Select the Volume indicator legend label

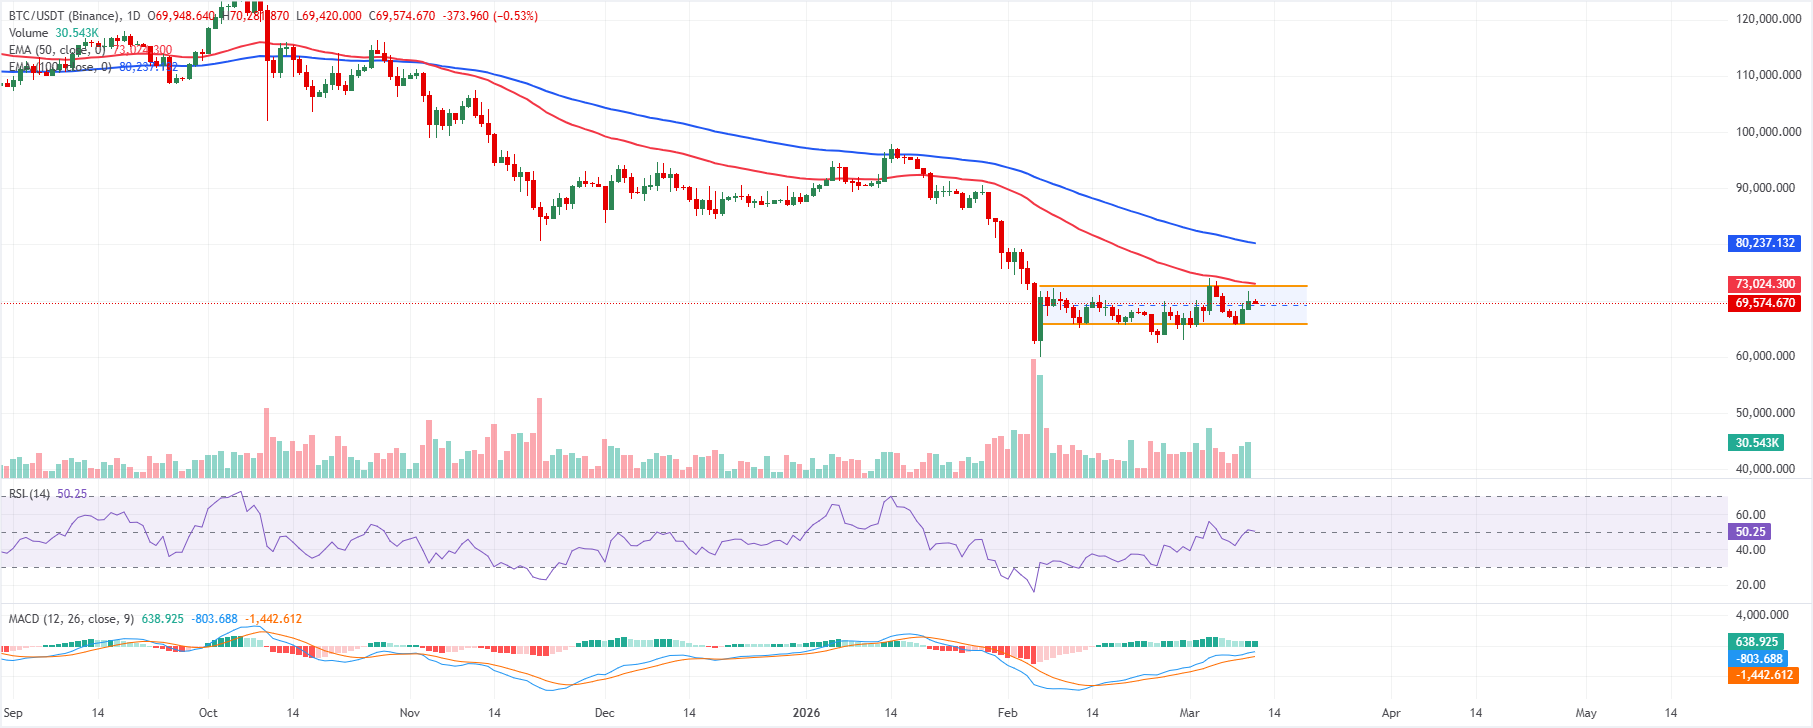click(29, 33)
